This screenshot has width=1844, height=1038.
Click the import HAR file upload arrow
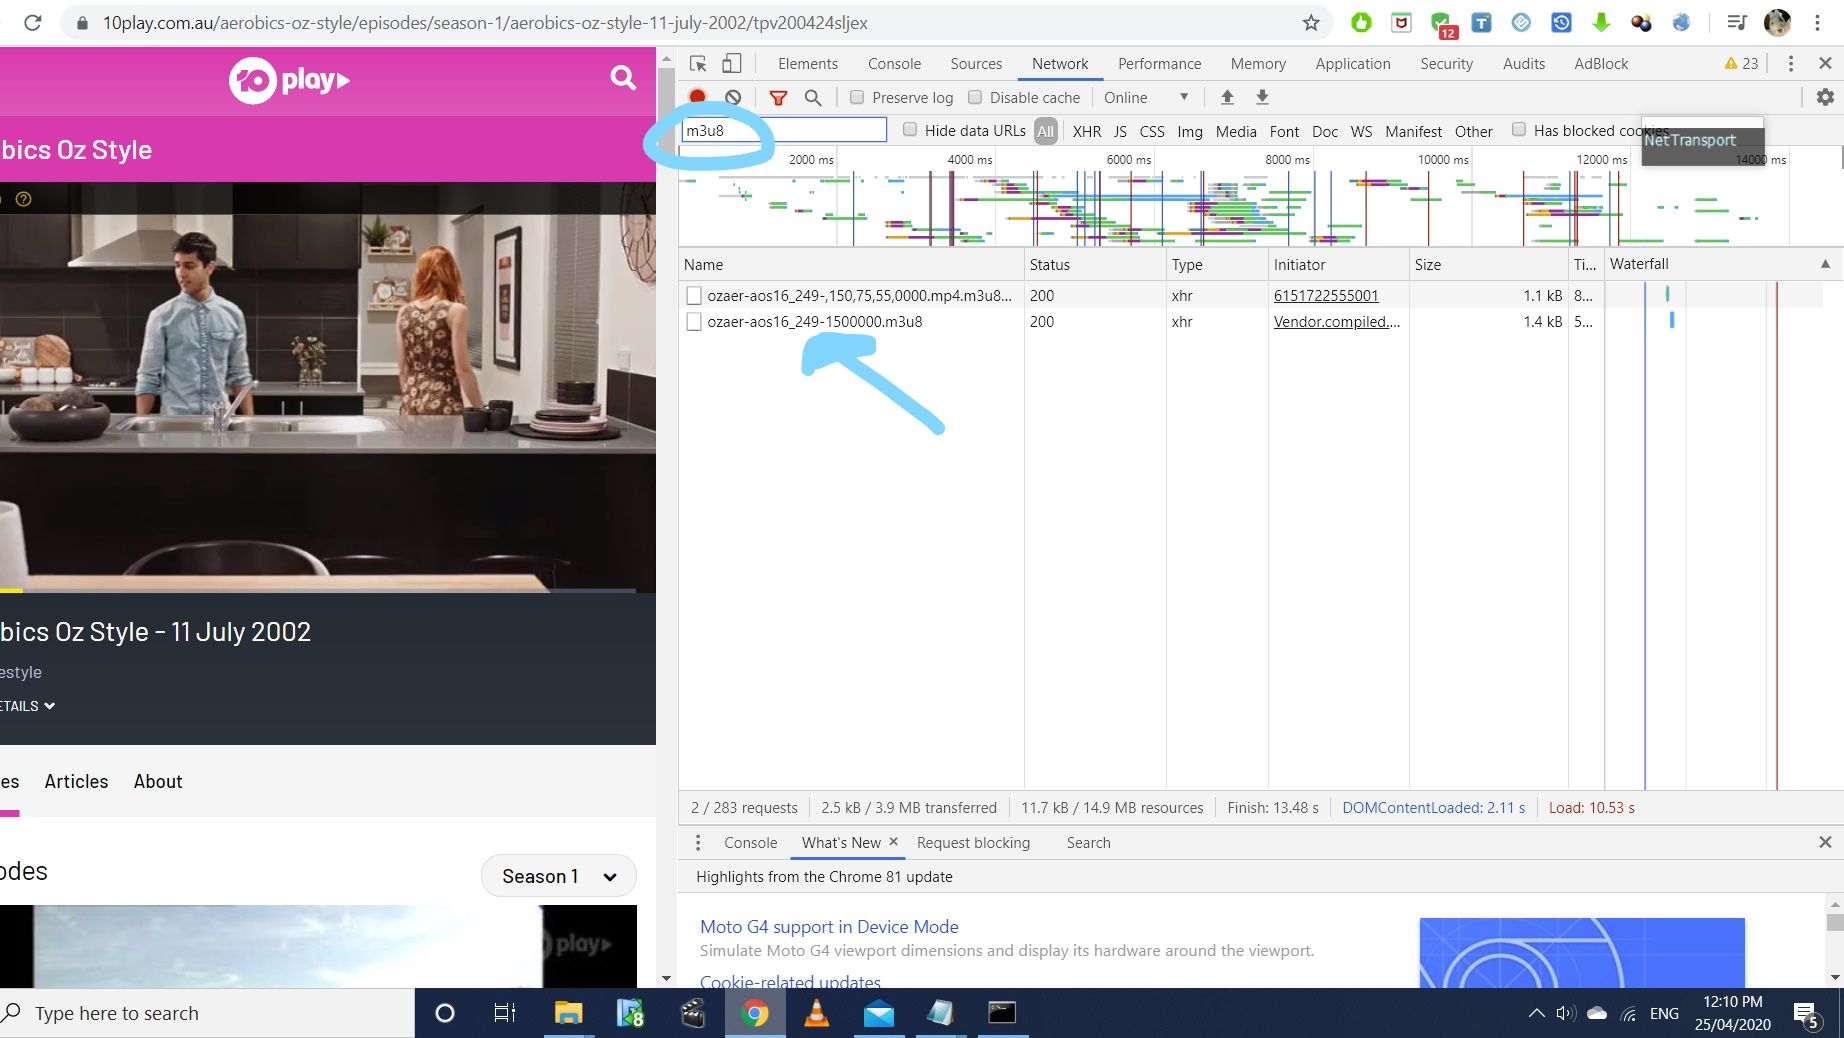[x=1227, y=97]
